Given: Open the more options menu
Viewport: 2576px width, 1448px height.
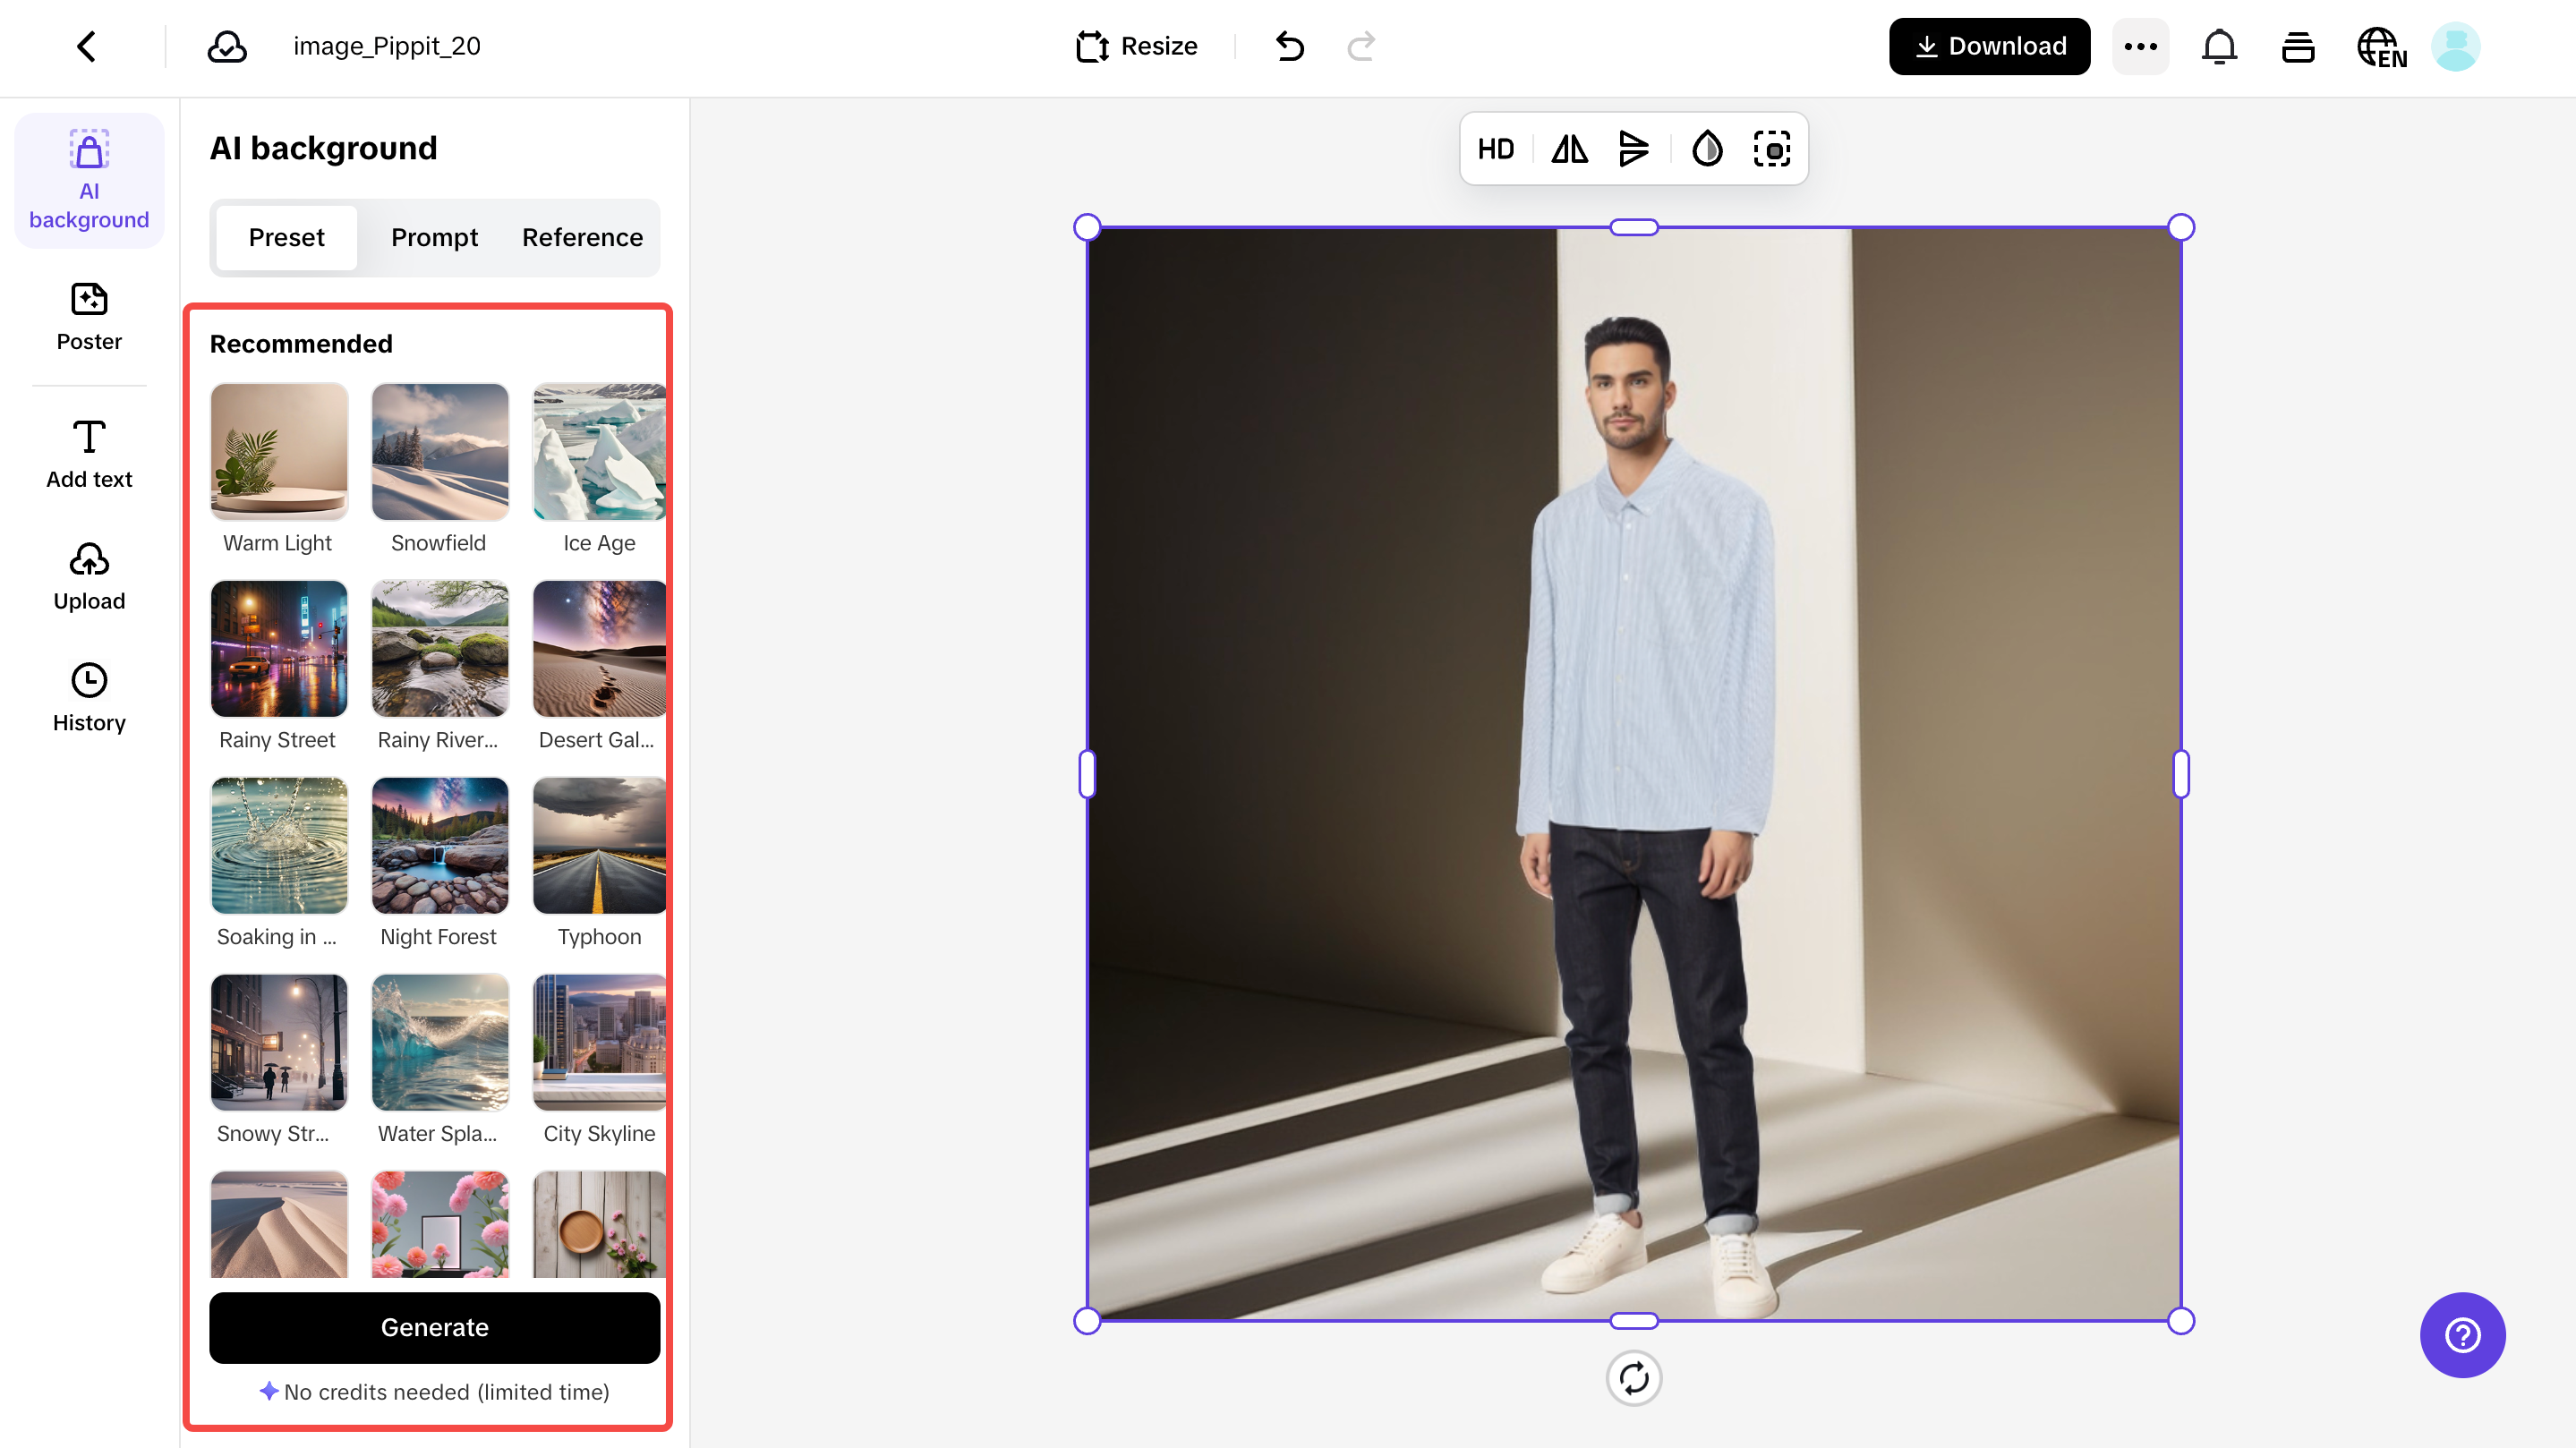Looking at the screenshot, I should pyautogui.click(x=2140, y=46).
